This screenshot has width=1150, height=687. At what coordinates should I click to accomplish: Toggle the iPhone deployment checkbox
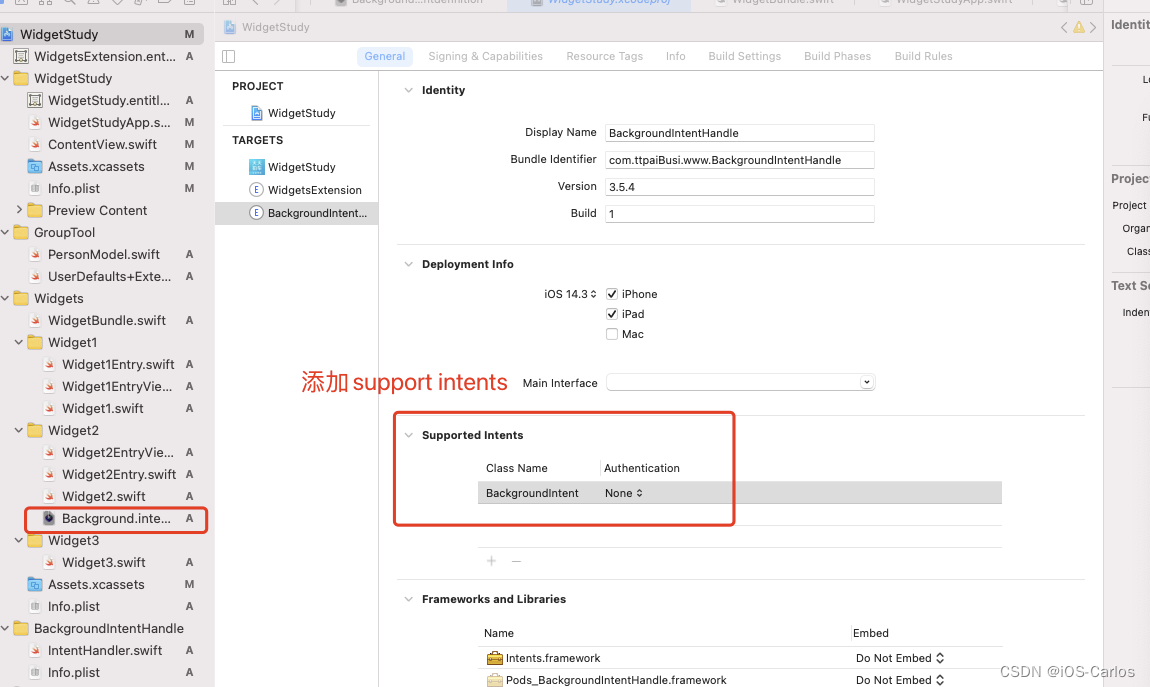pos(612,294)
